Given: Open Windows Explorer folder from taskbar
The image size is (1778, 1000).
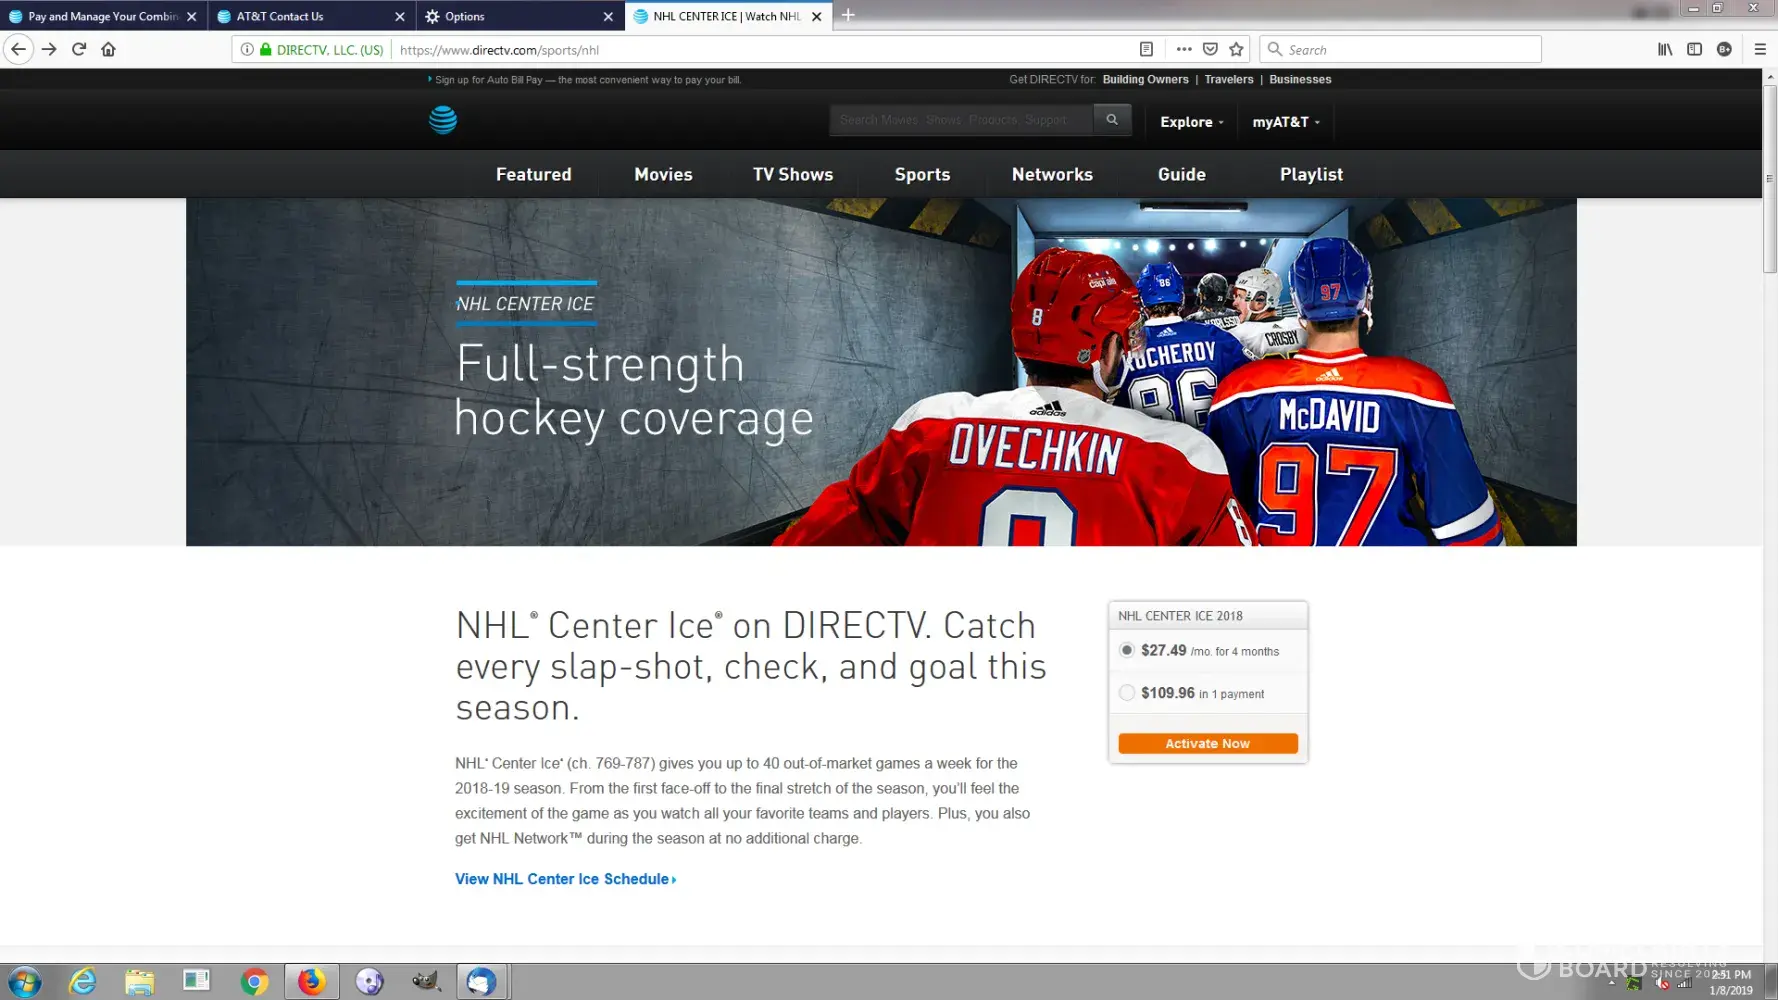Looking at the screenshot, I should 139,982.
